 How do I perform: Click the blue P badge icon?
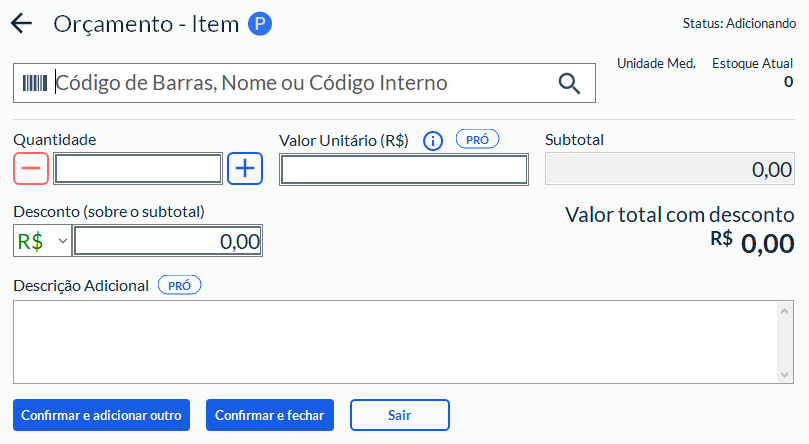tap(260, 24)
